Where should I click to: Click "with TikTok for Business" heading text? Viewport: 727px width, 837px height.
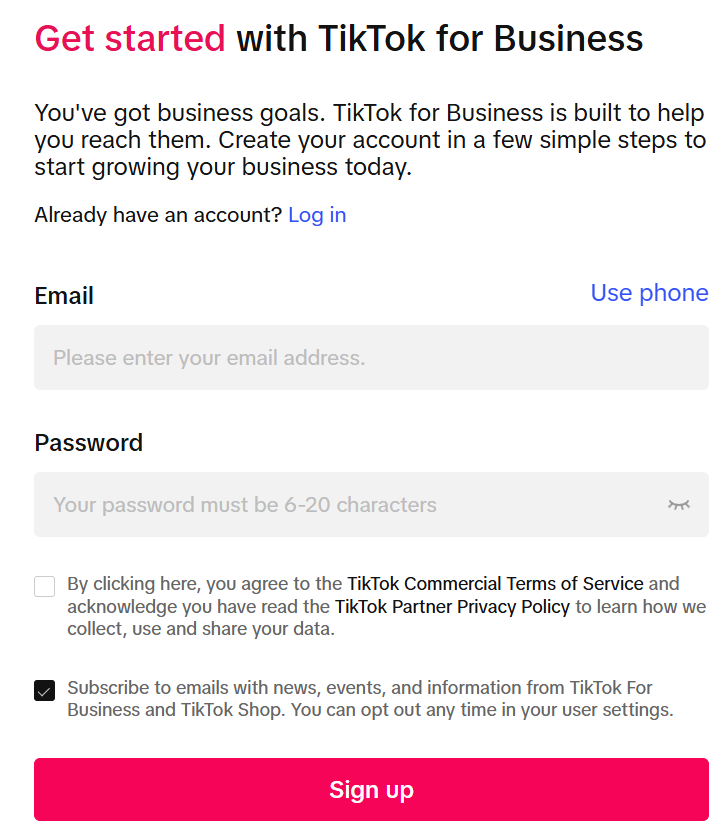440,39
